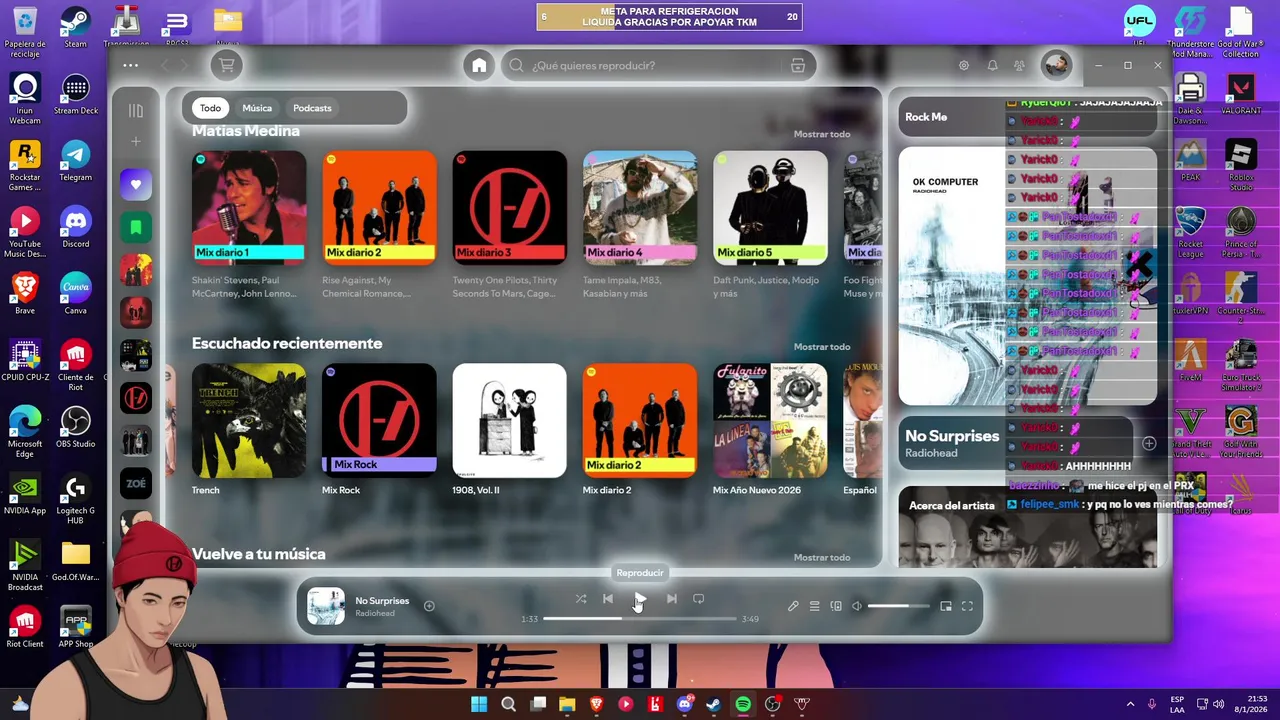
Task: Toggle repeat in the player bar
Action: 699,599
